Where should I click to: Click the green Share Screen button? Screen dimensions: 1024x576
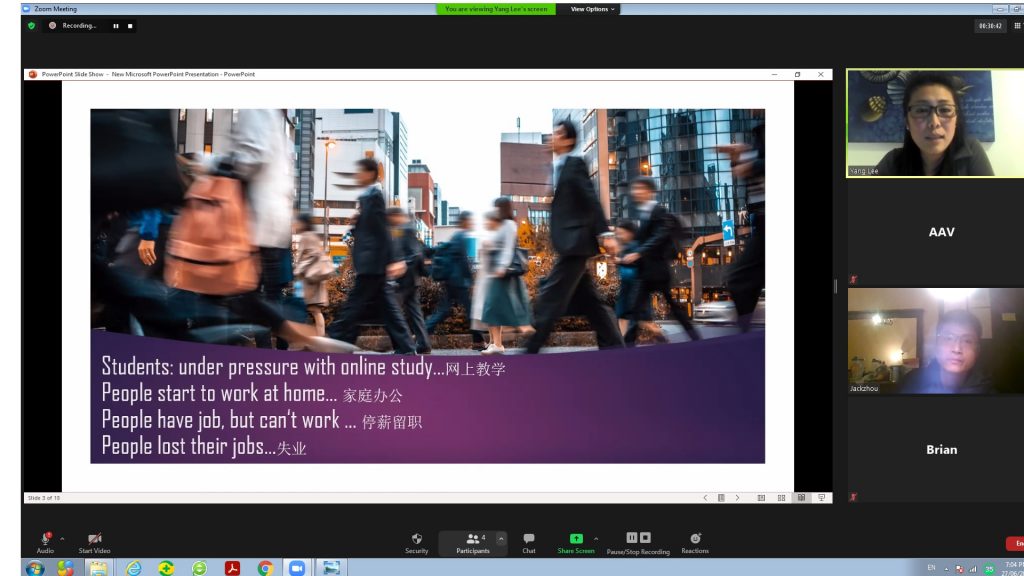(575, 542)
